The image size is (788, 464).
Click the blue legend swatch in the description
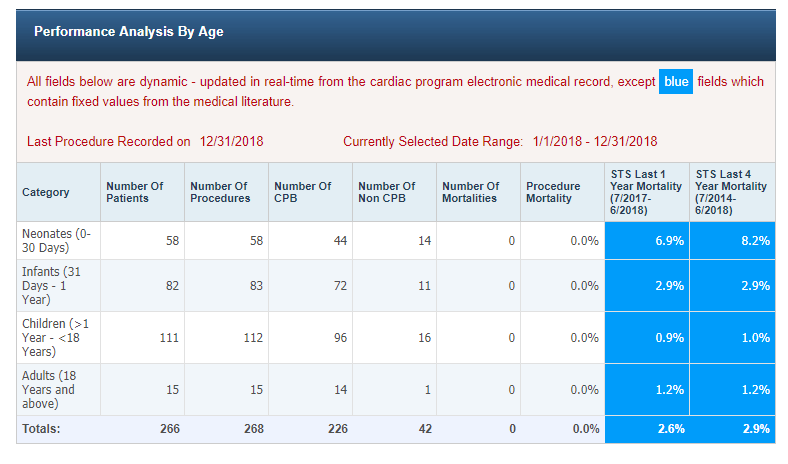pyautogui.click(x=676, y=82)
